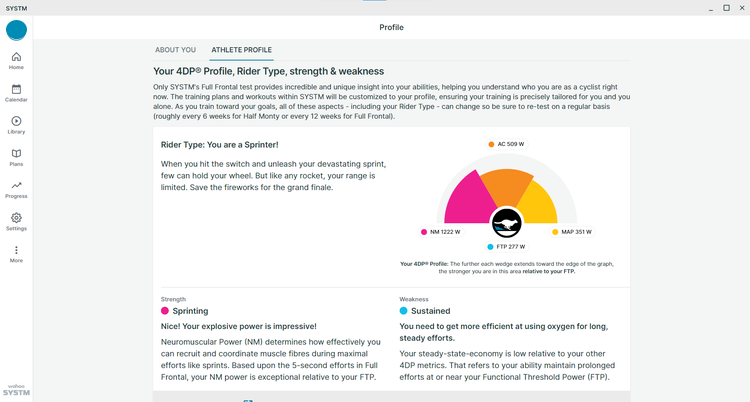Select the AC 509 W label
Viewport: 750px width, 402px height.
click(507, 144)
